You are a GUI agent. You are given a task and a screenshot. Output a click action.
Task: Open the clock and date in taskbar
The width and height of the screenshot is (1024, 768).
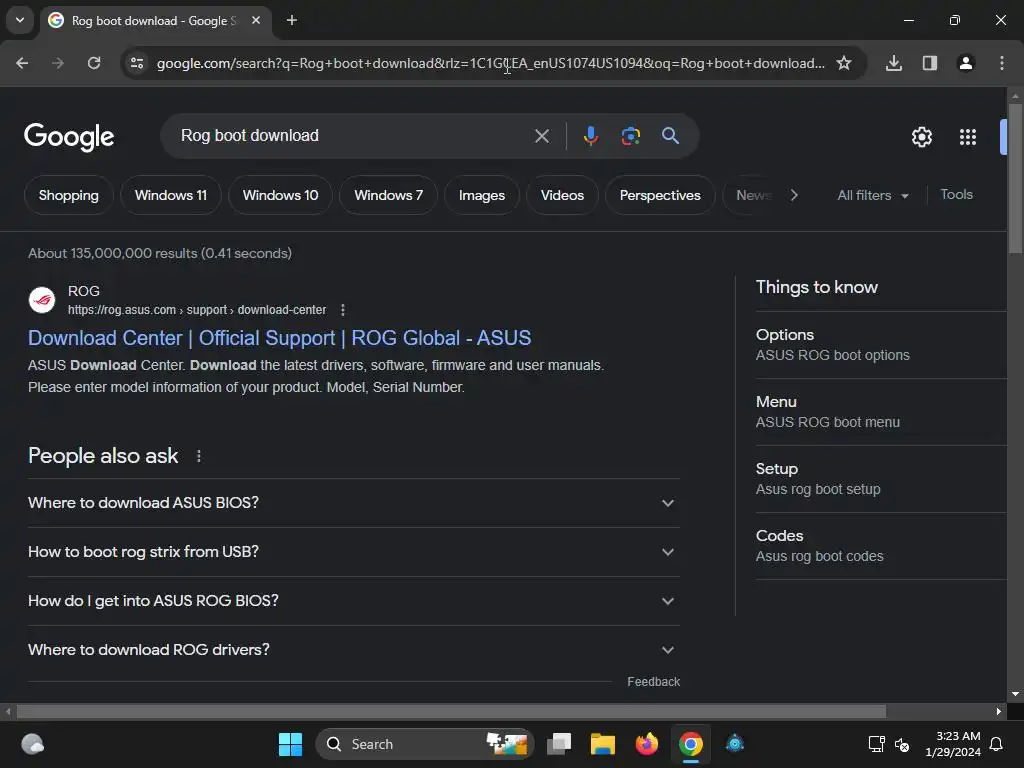point(952,744)
